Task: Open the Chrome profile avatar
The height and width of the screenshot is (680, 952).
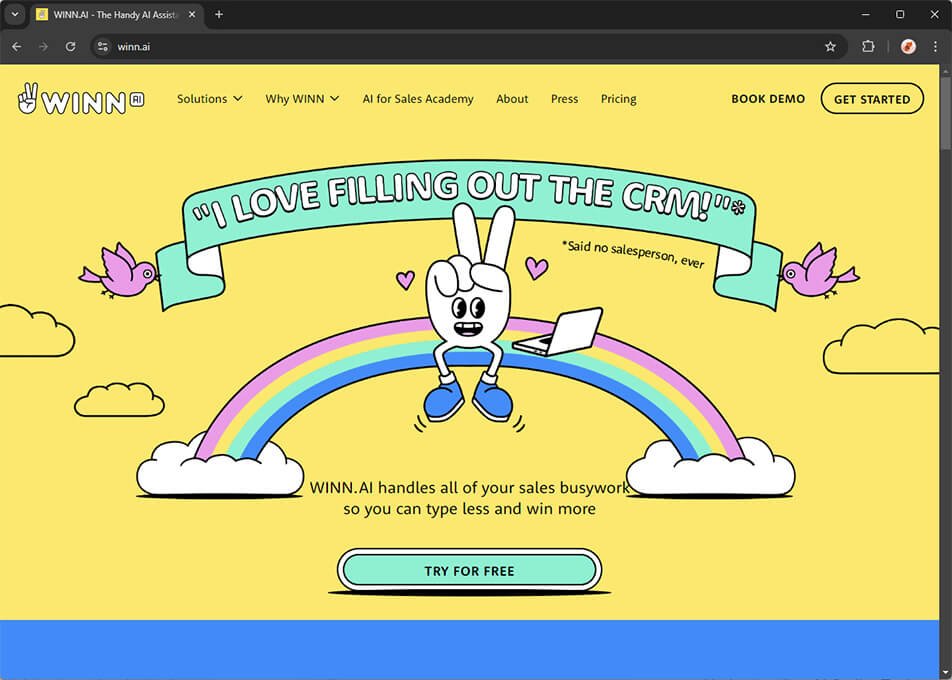Action: coord(908,47)
